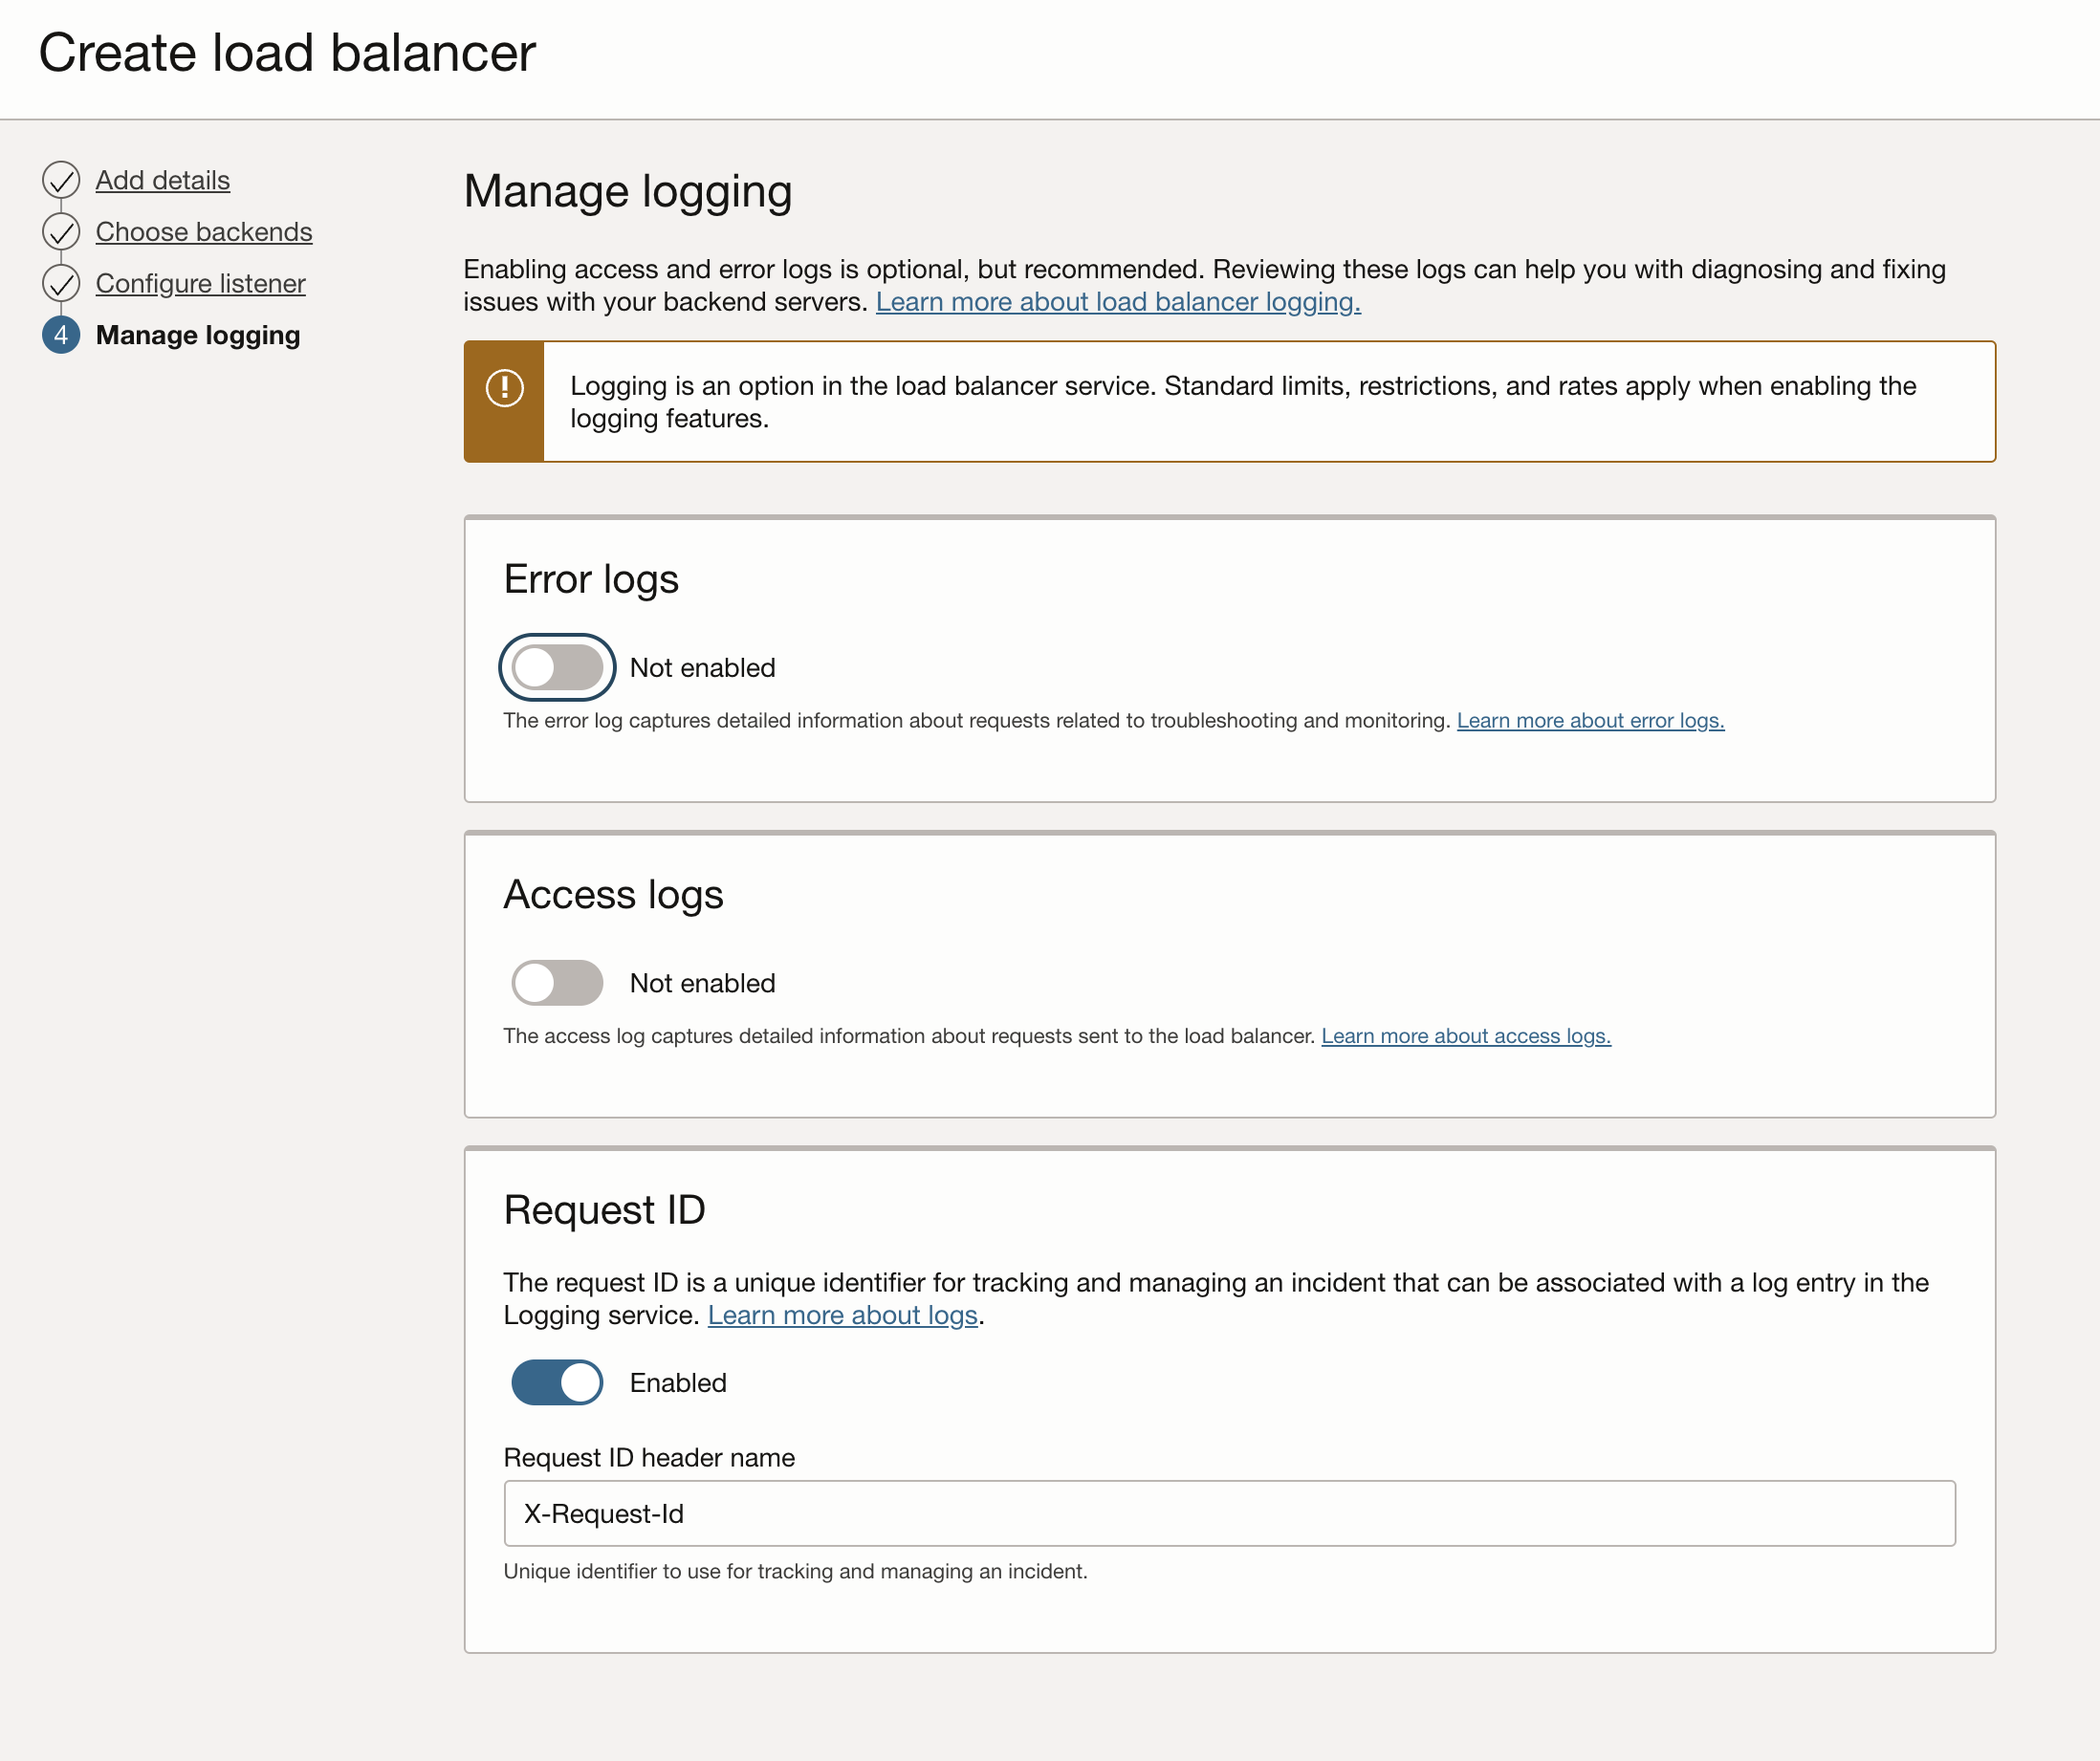The image size is (2100, 1761).
Task: Enable the Access logs toggle
Action: pyautogui.click(x=557, y=983)
